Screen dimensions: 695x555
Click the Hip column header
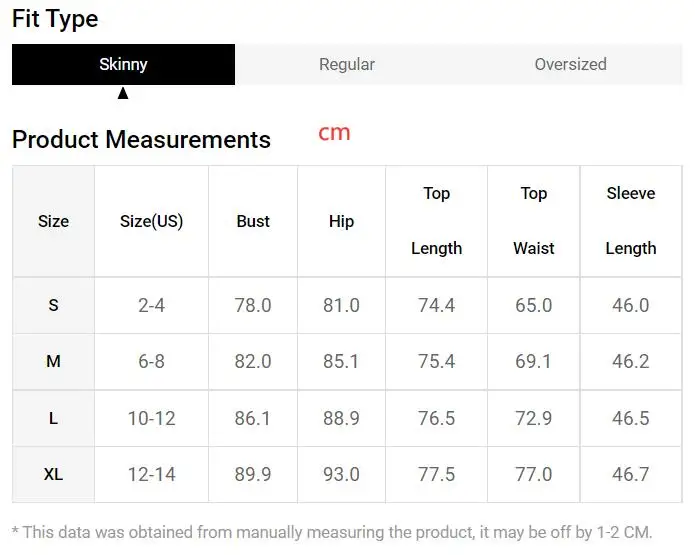[341, 221]
